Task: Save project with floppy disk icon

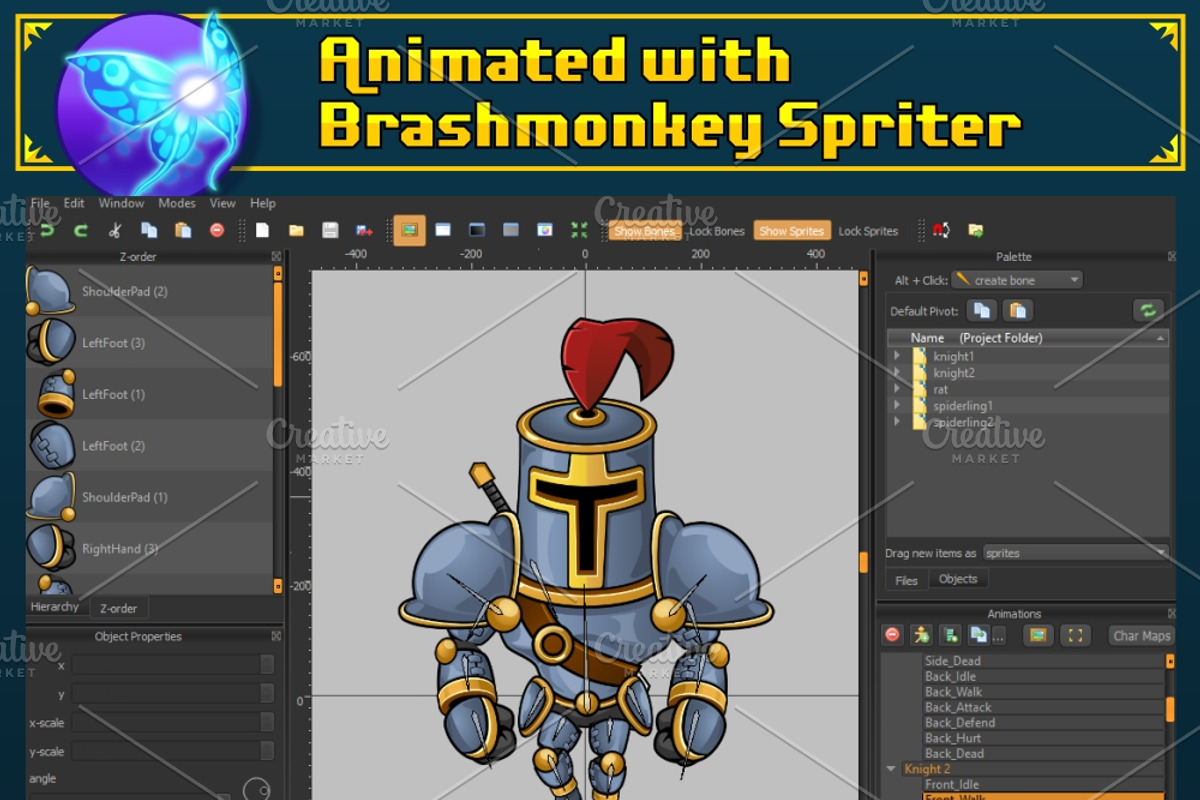Action: tap(330, 231)
